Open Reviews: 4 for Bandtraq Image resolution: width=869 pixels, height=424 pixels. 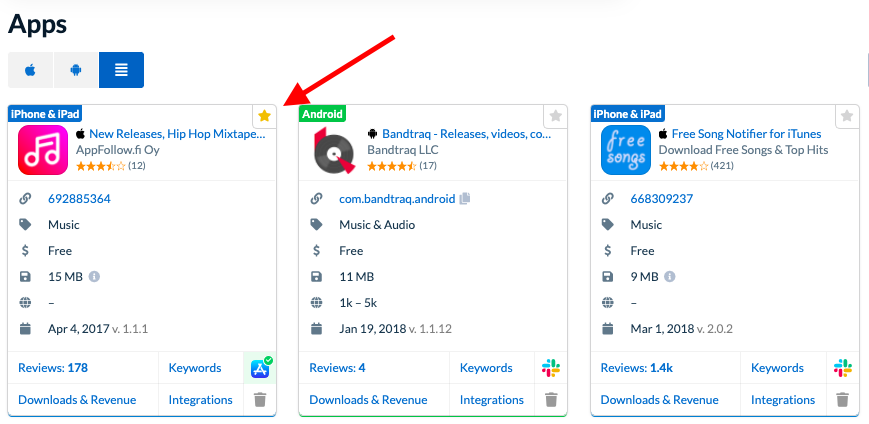(x=337, y=367)
